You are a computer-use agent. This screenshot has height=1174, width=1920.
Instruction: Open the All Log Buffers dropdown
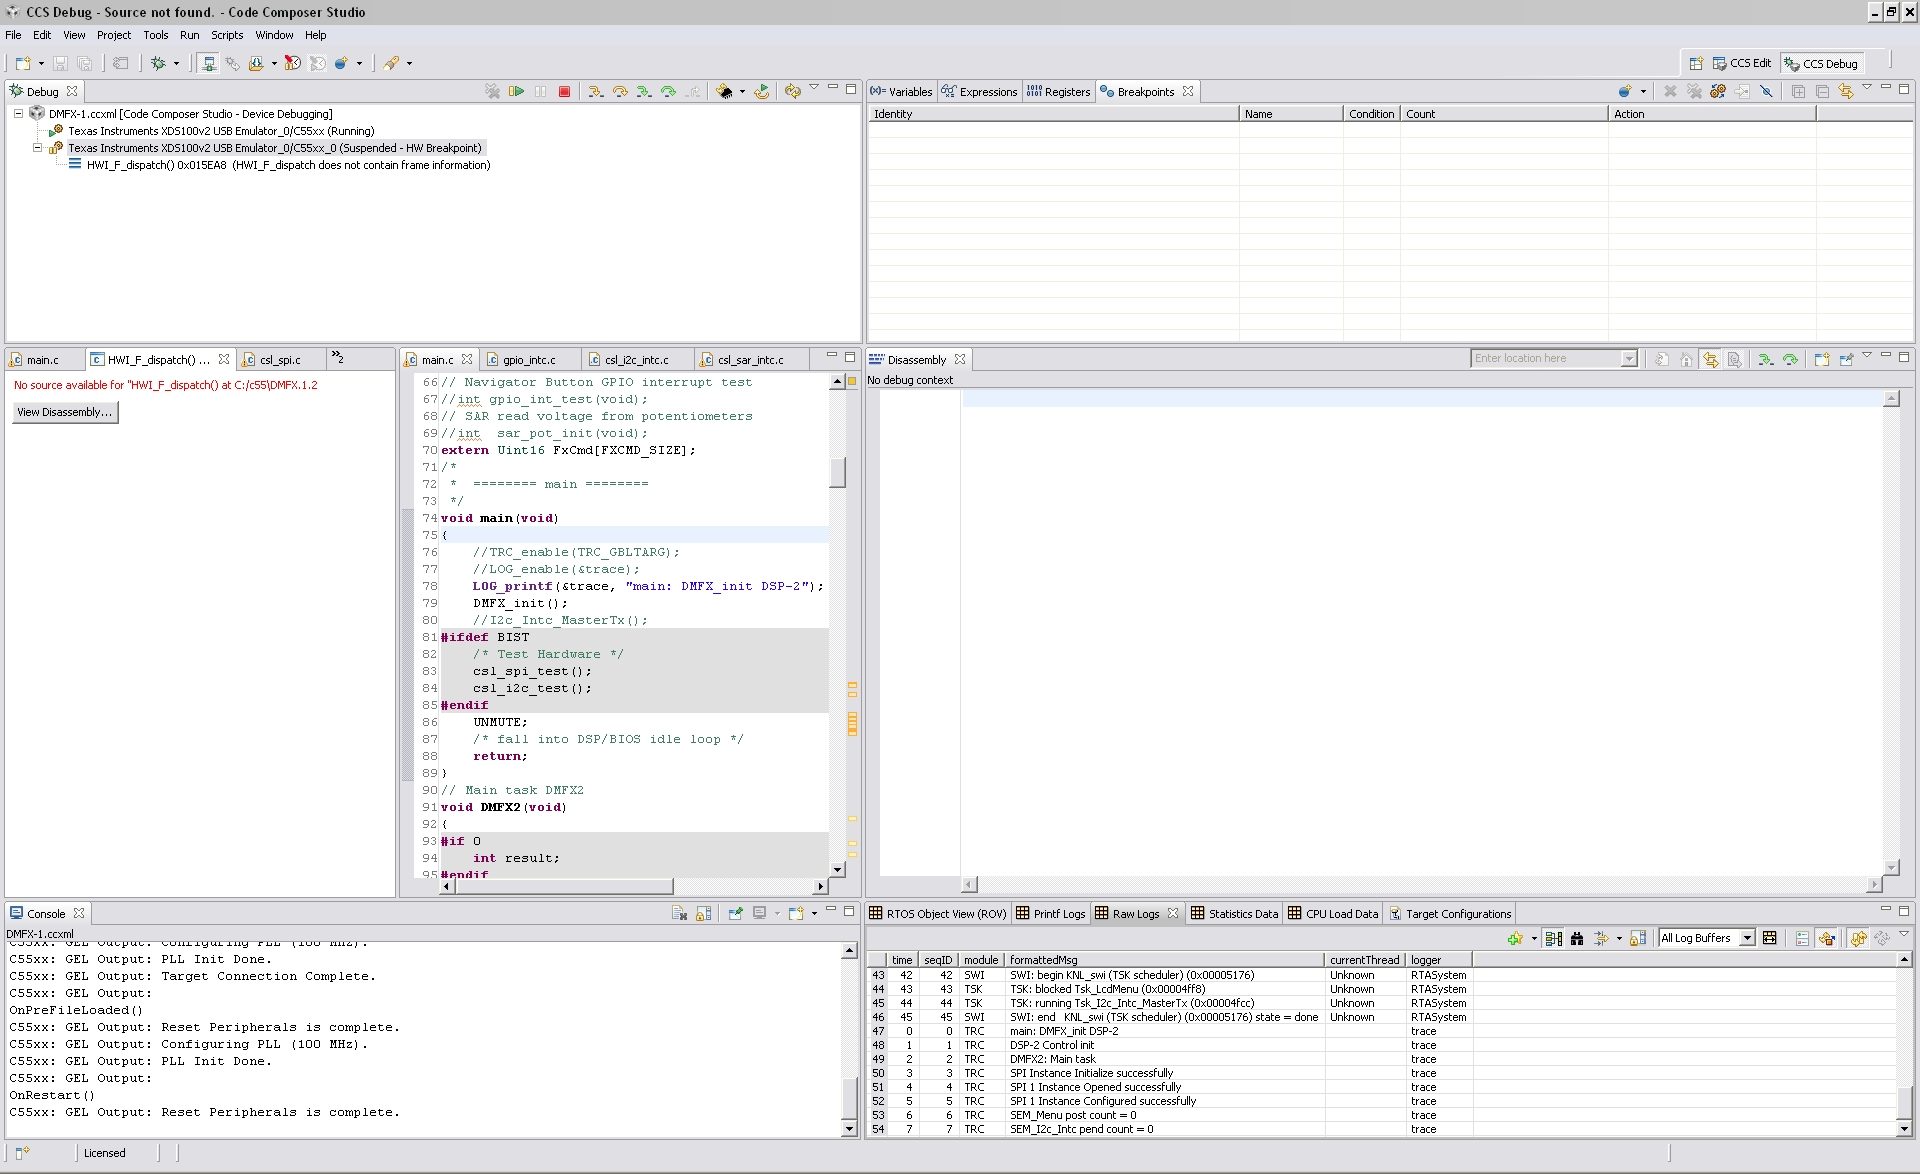[1747, 937]
